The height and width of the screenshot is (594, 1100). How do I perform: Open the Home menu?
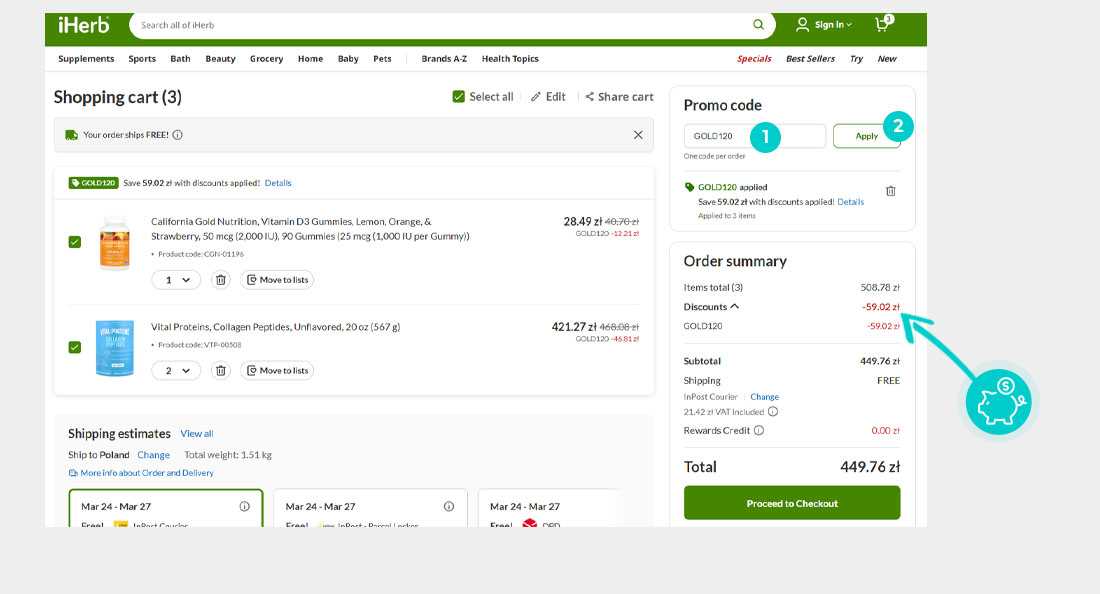tap(310, 59)
